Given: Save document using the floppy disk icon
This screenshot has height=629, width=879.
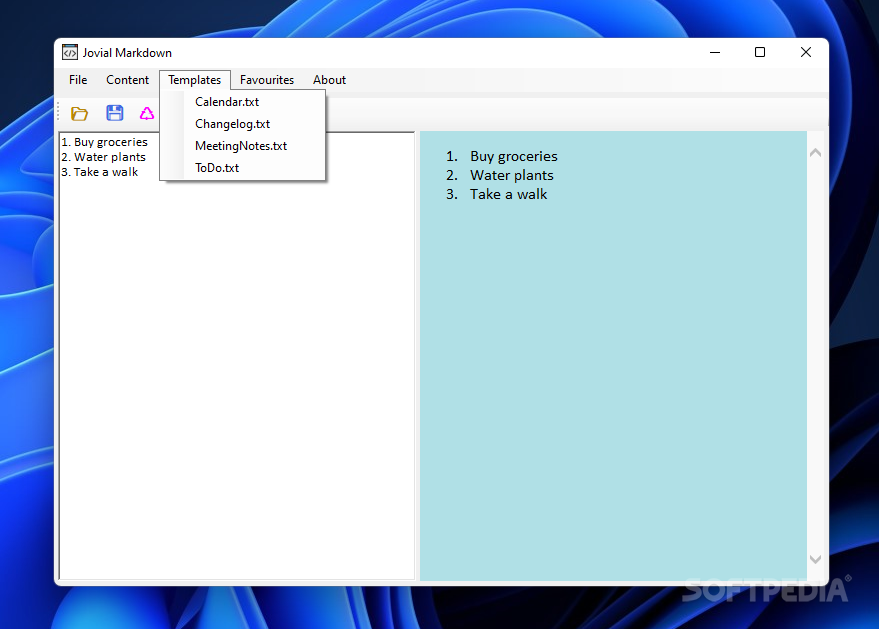Looking at the screenshot, I should (x=115, y=113).
